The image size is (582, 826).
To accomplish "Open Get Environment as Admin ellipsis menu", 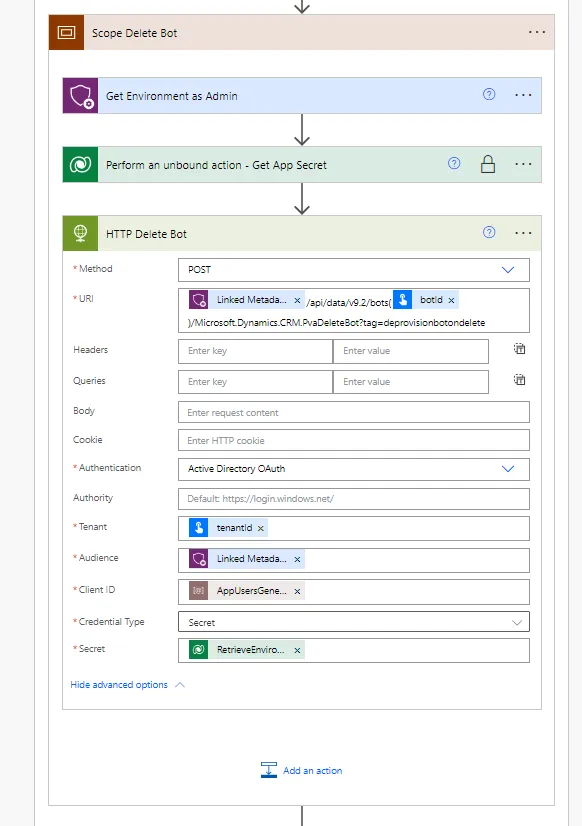I will (523, 95).
